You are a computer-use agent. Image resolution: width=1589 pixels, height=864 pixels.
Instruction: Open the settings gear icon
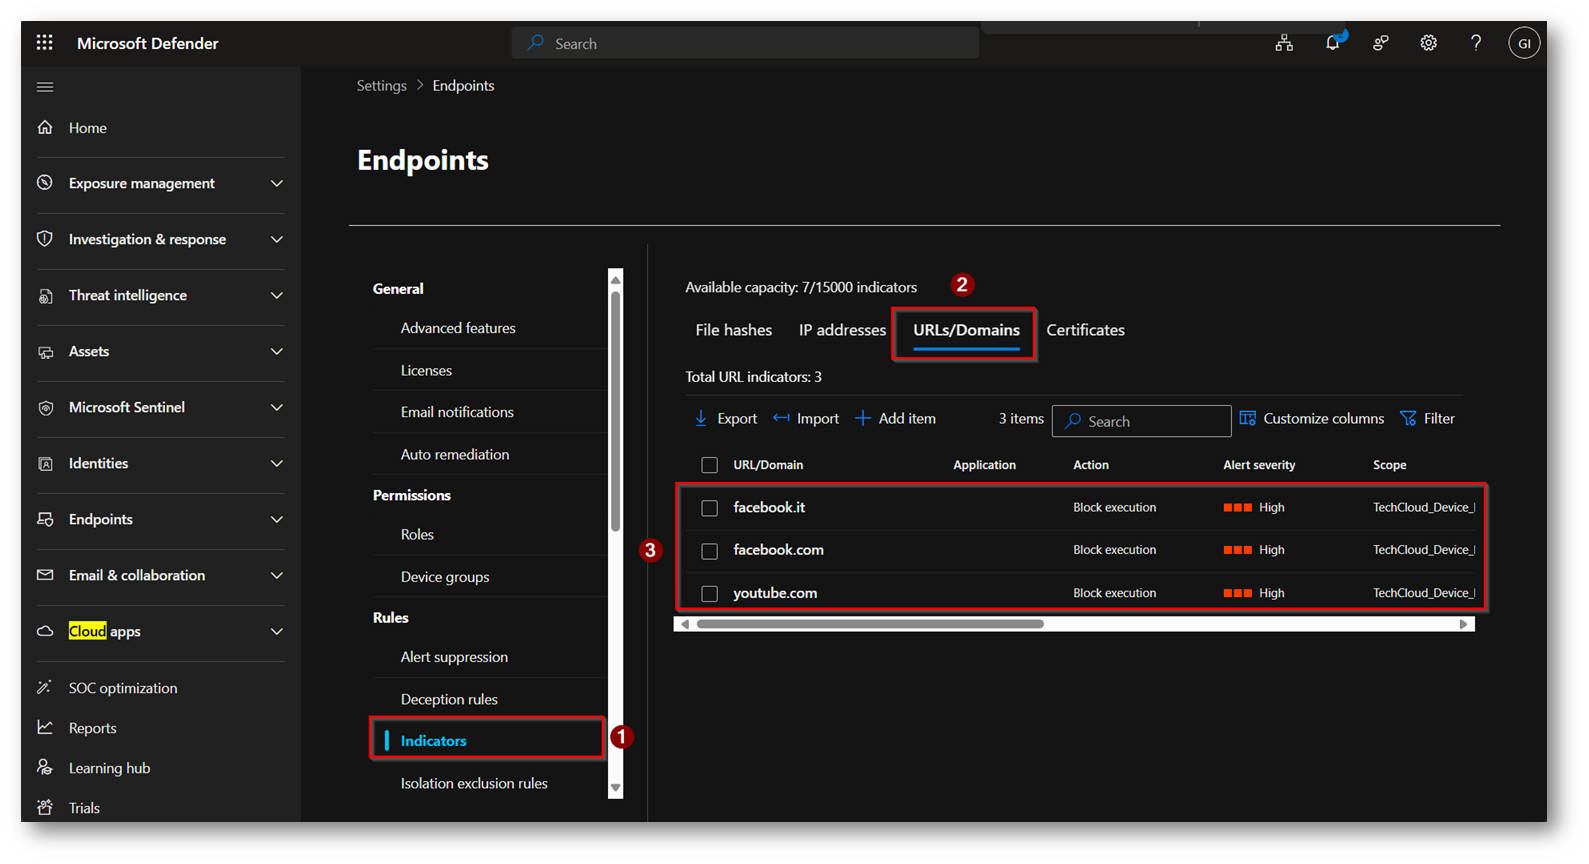coord(1428,43)
